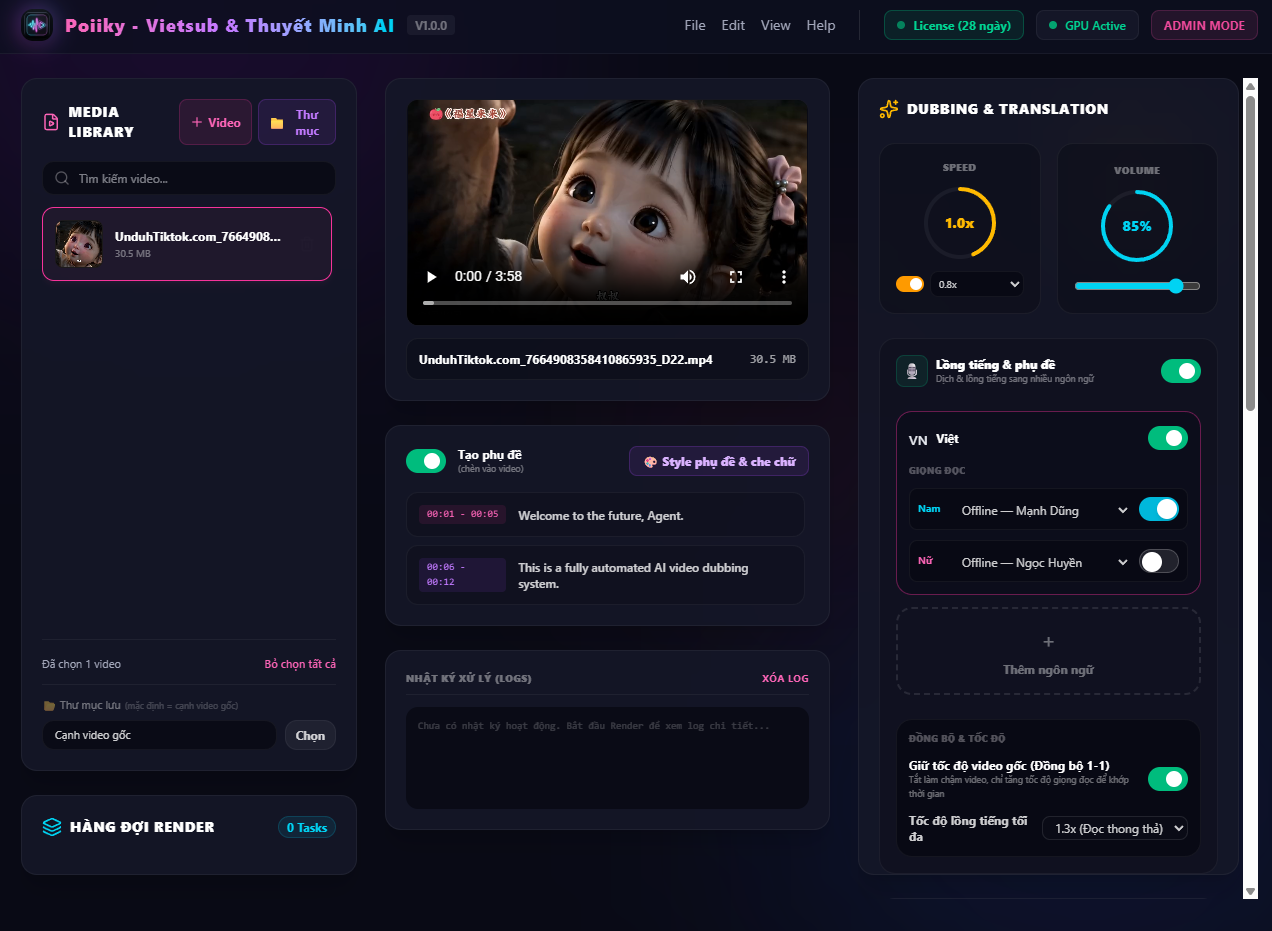
Task: Open the Offline — Ngọc Huyền voice dropdown
Action: tap(1044, 562)
